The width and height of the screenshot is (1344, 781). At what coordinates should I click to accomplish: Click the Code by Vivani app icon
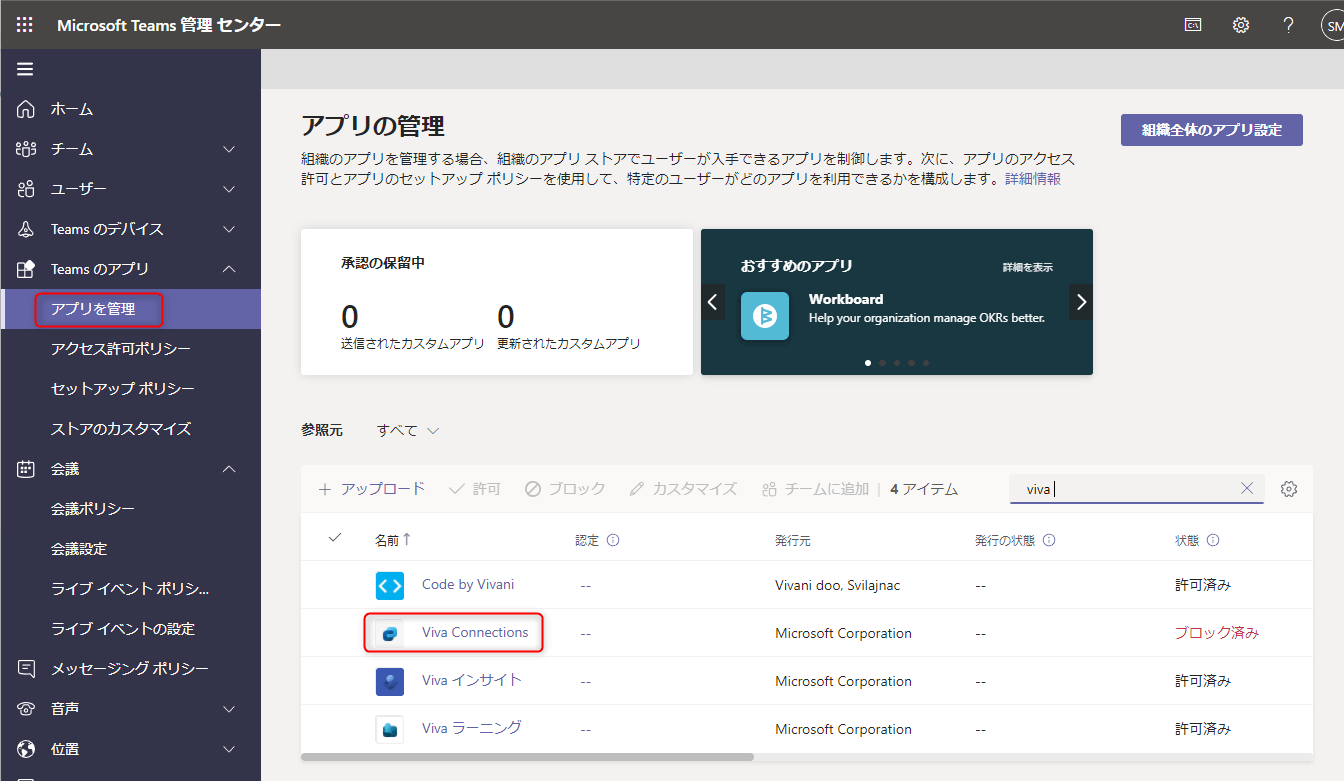(x=390, y=585)
